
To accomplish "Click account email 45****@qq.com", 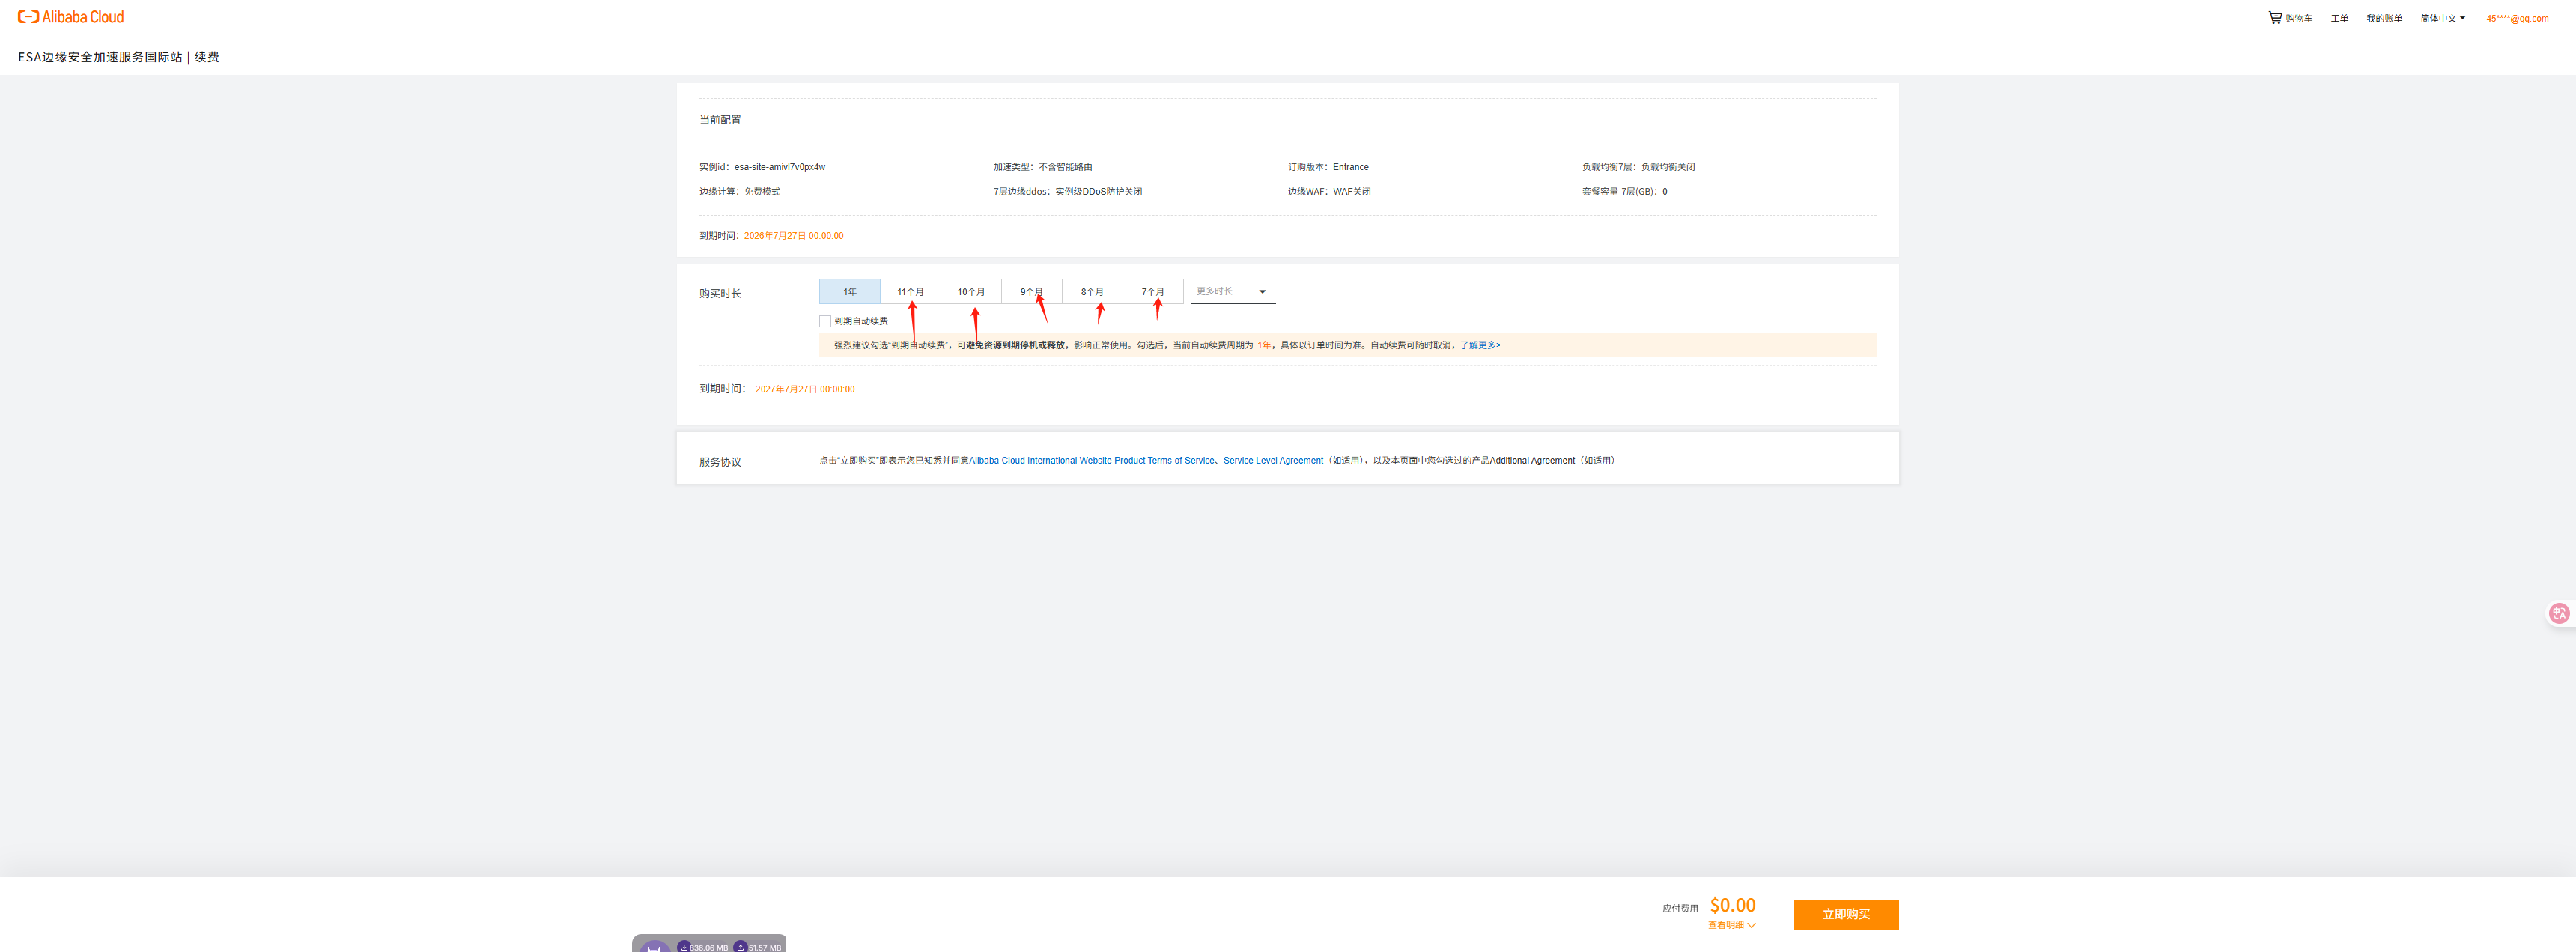I will point(2517,18).
